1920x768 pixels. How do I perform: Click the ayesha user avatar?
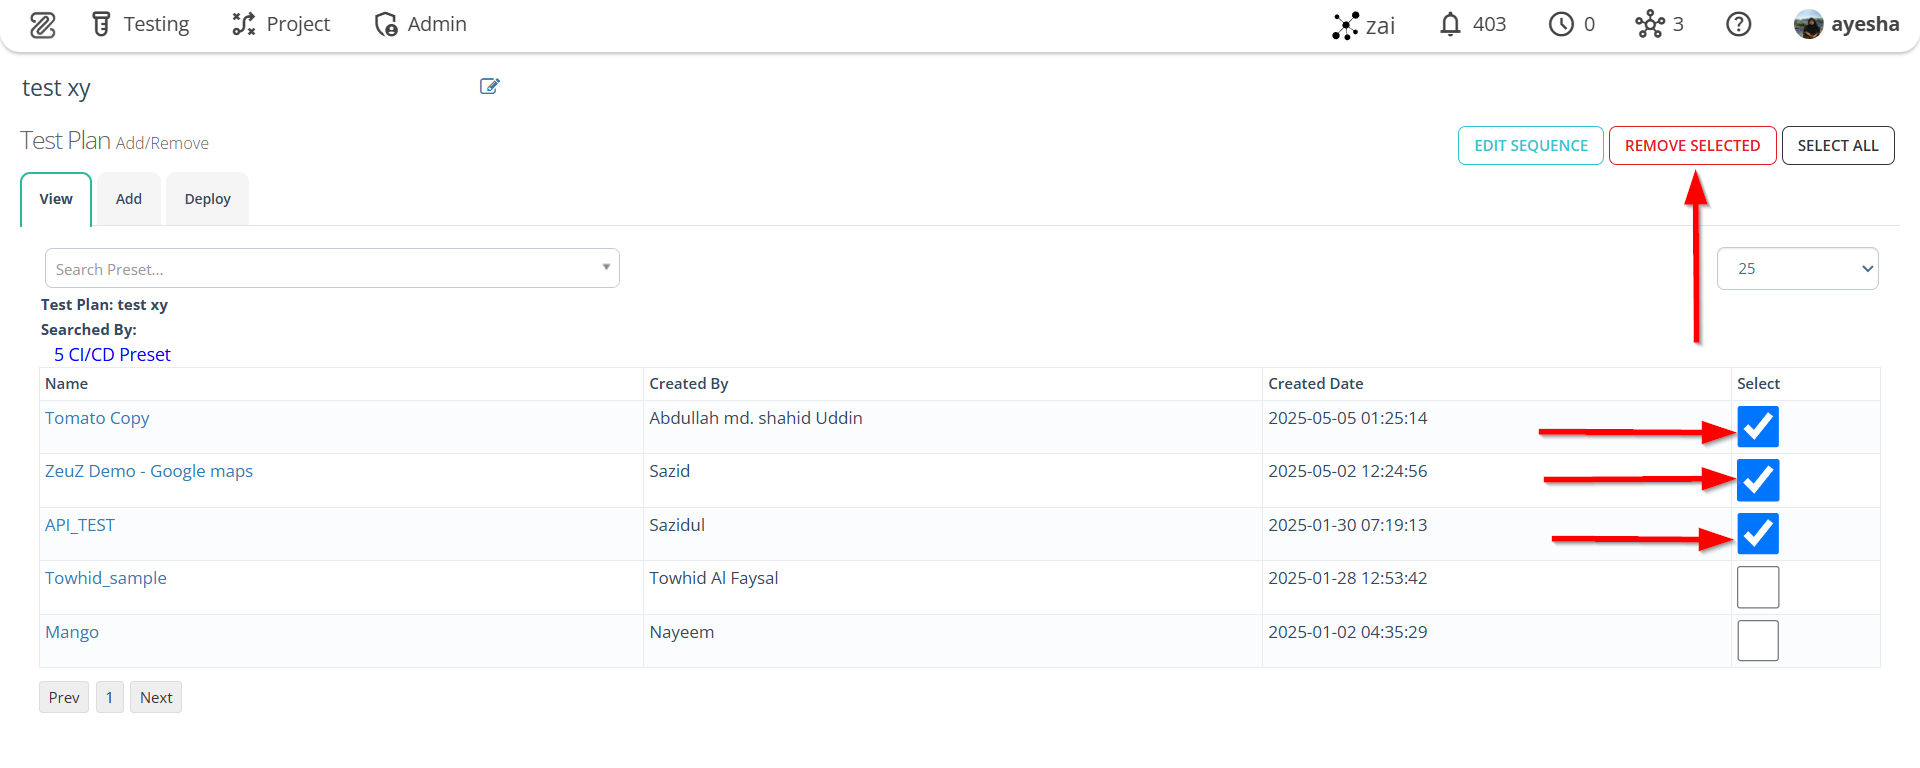click(1808, 24)
